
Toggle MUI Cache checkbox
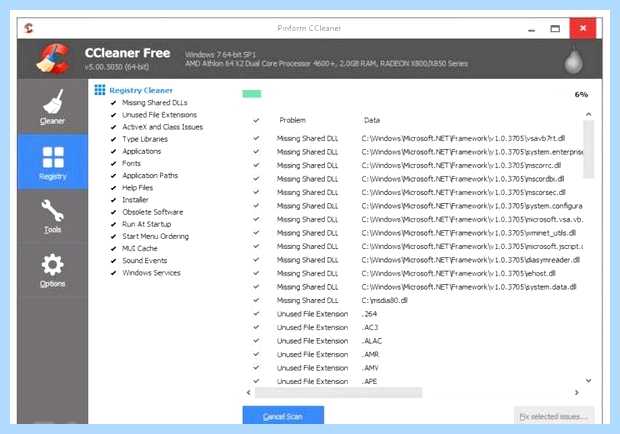[x=113, y=249]
